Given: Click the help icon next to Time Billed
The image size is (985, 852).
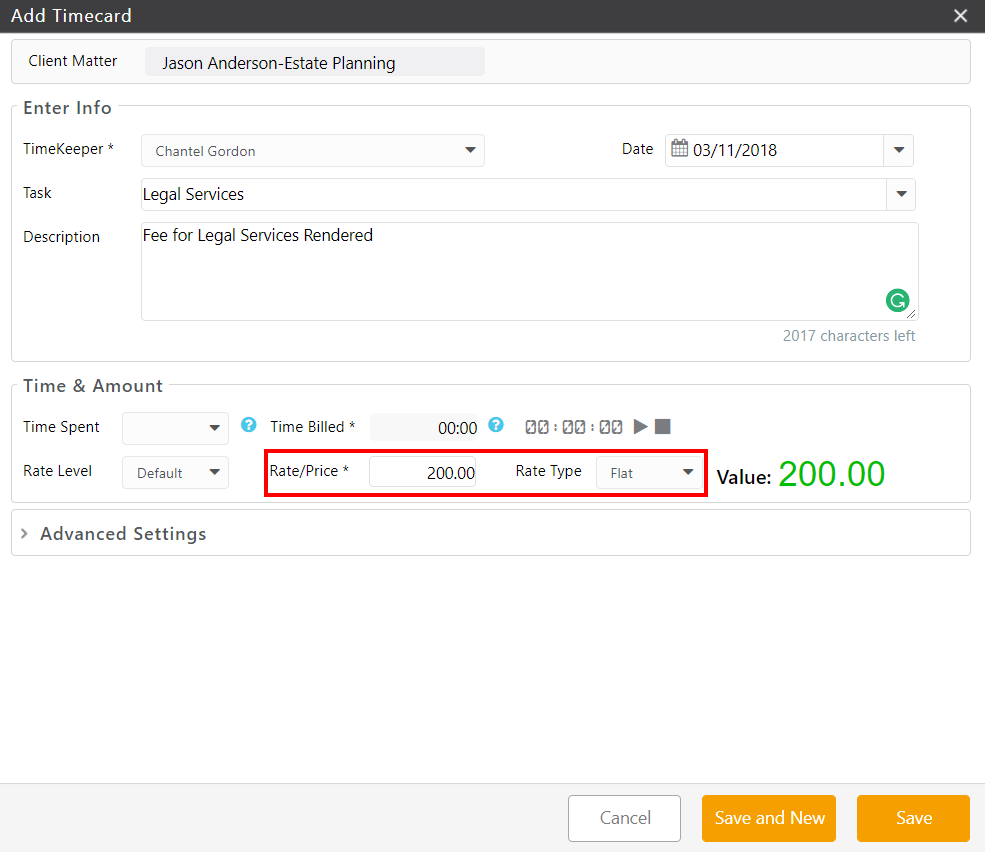Looking at the screenshot, I should (496, 425).
